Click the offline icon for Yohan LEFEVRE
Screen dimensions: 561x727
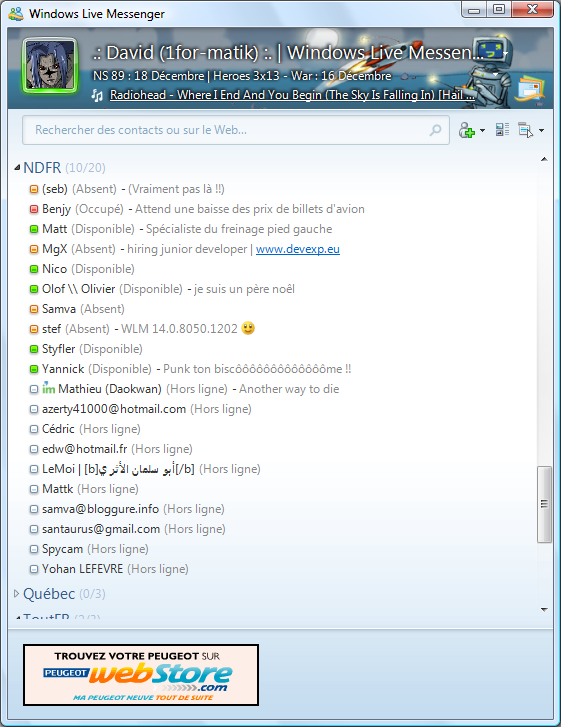coord(34,569)
